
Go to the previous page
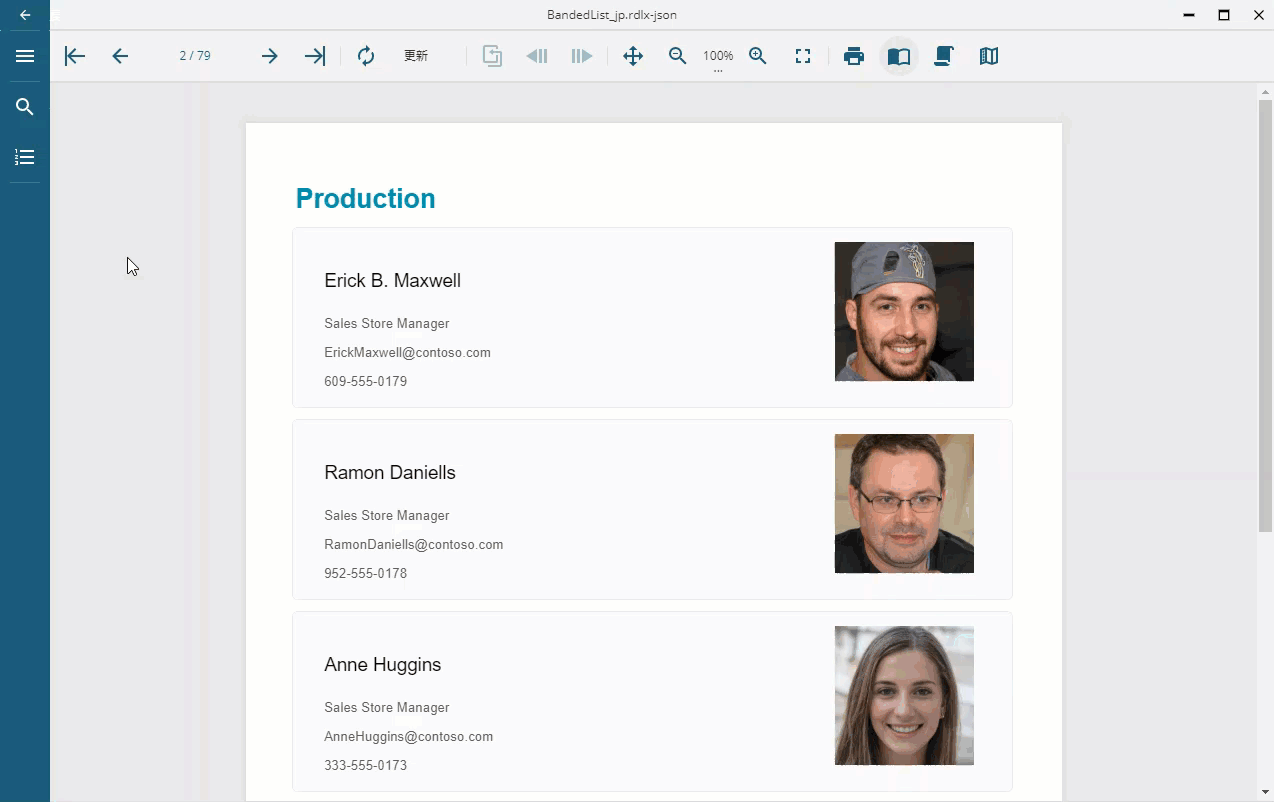120,56
